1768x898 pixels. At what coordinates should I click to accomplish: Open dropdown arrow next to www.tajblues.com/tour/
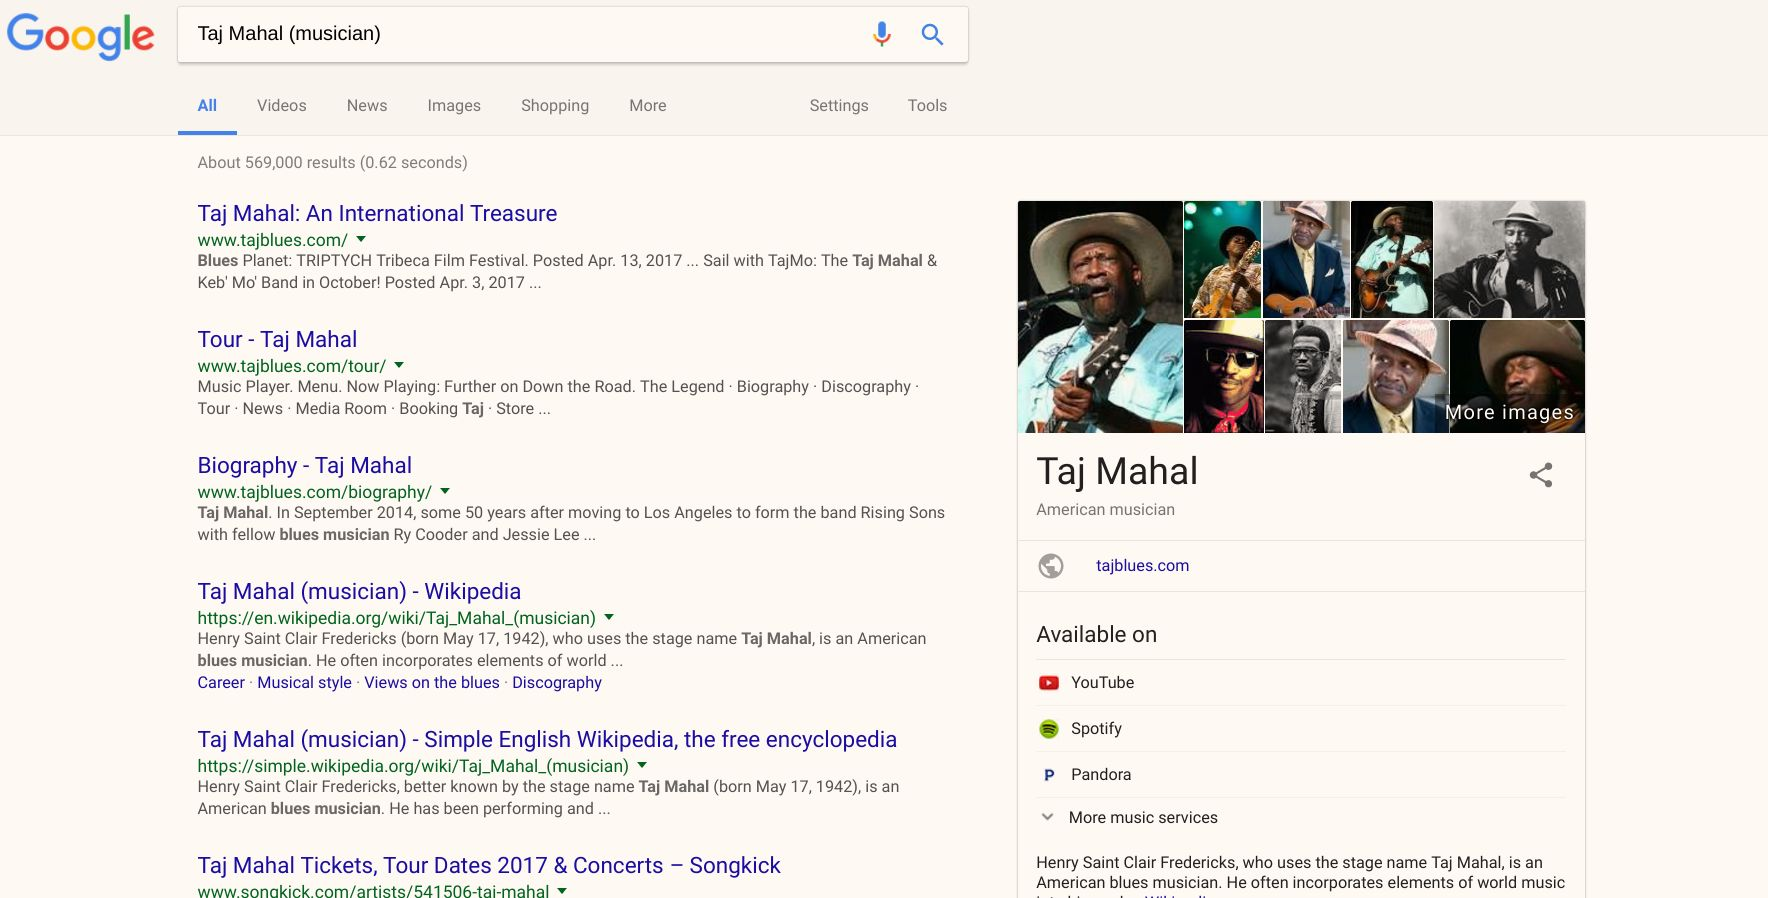tap(399, 366)
